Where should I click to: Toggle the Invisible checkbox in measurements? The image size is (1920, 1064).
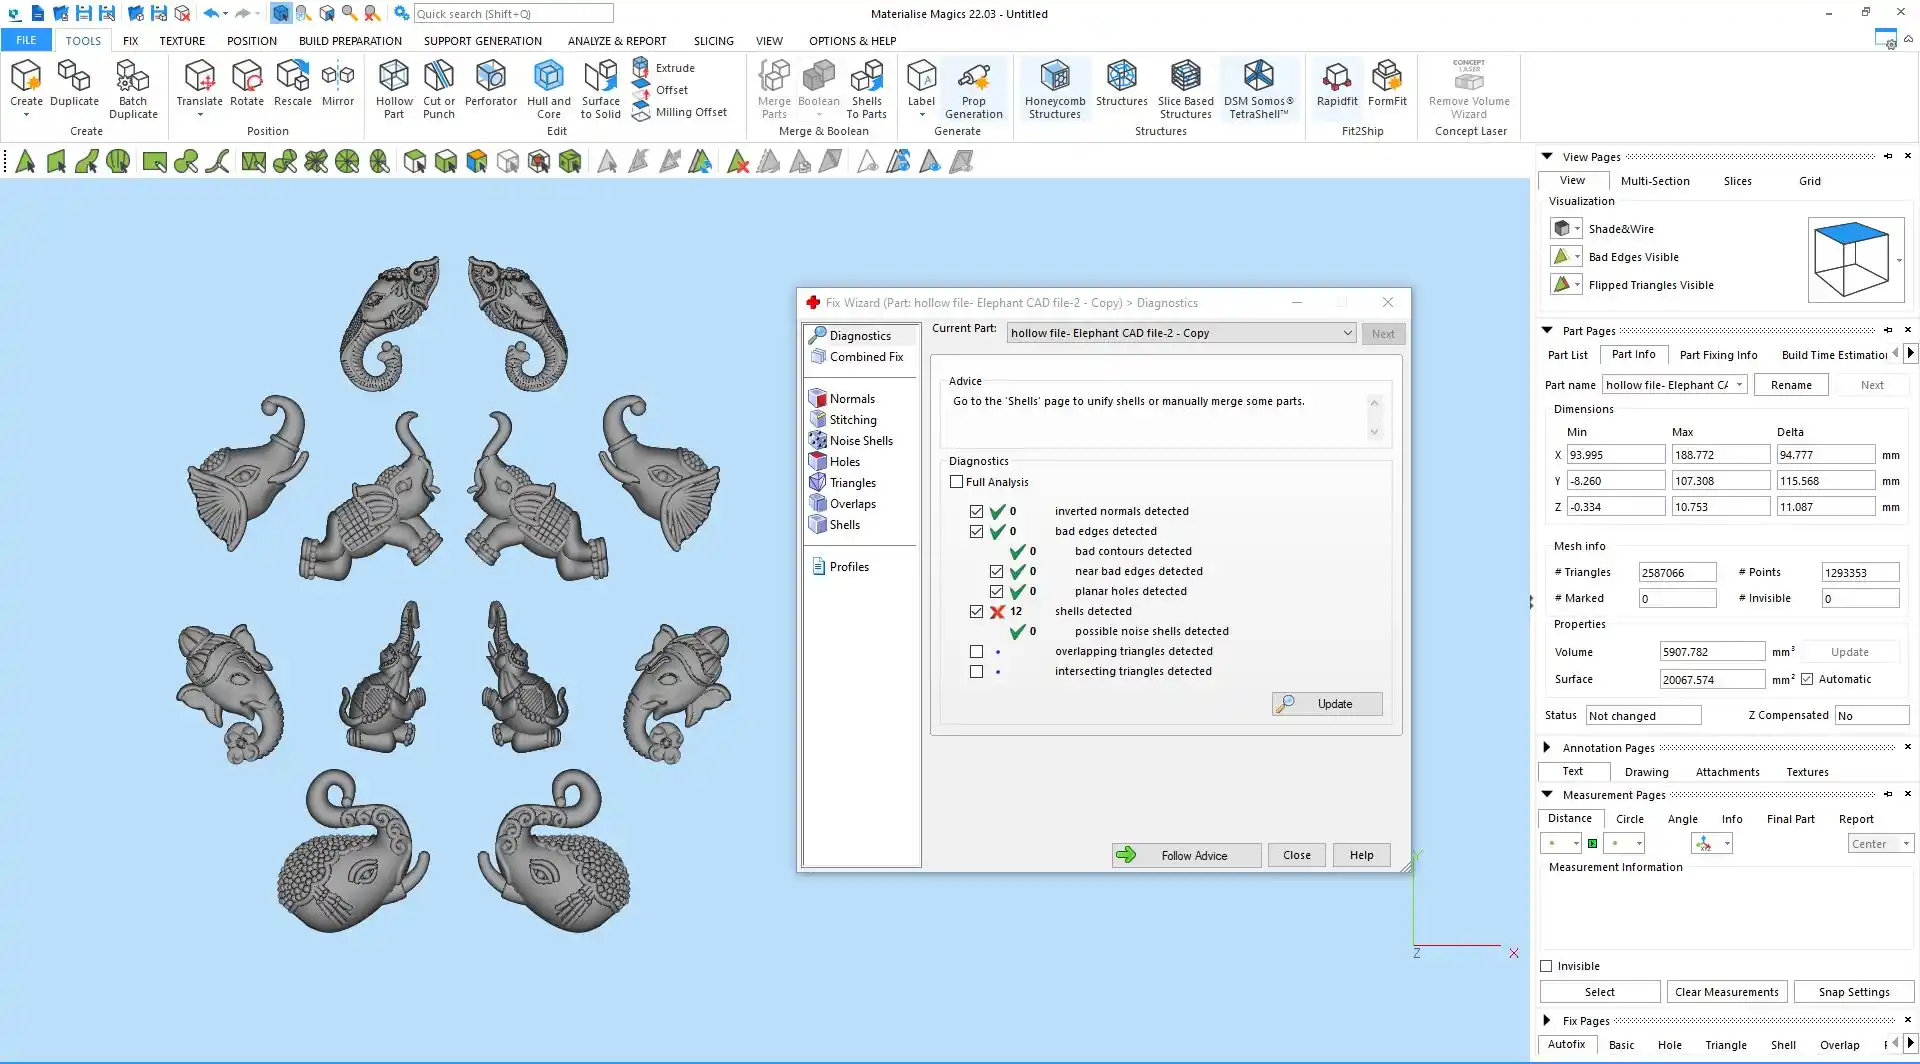click(x=1547, y=966)
